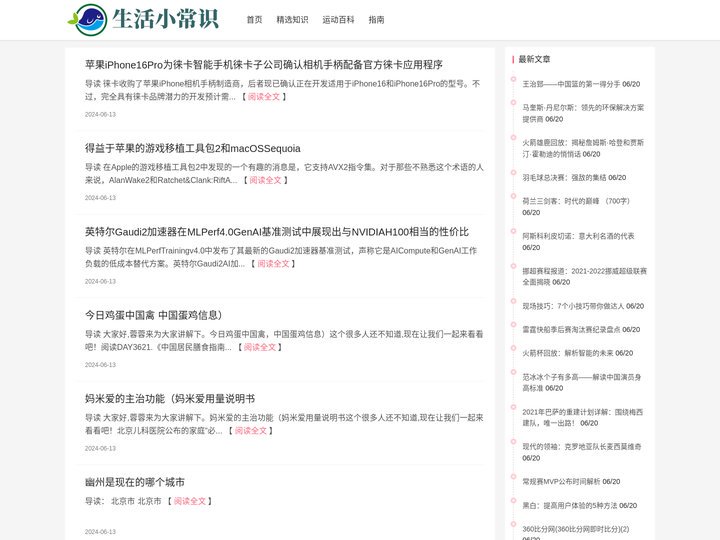720x540 pixels.
Task: Click 阅读全文 for 游戏移植工具包2 article
Action: (265, 180)
